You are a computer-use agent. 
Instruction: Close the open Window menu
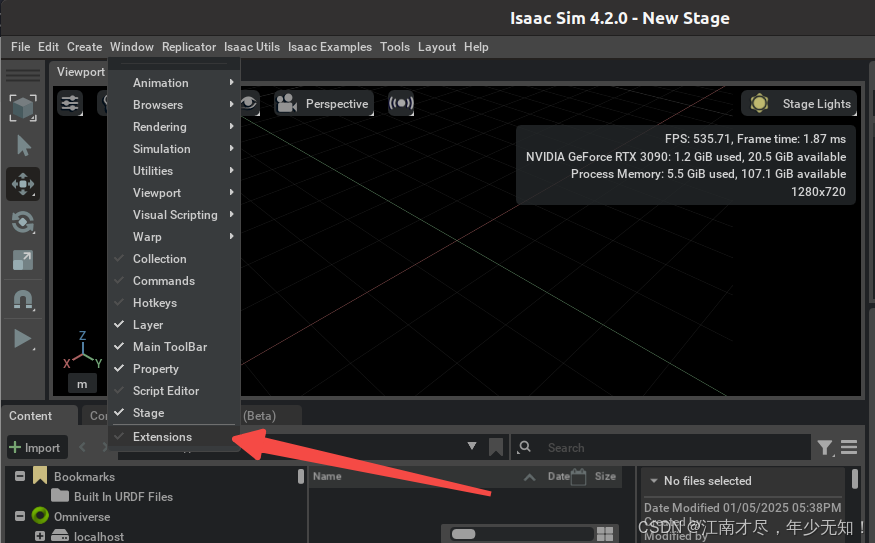[x=132, y=47]
